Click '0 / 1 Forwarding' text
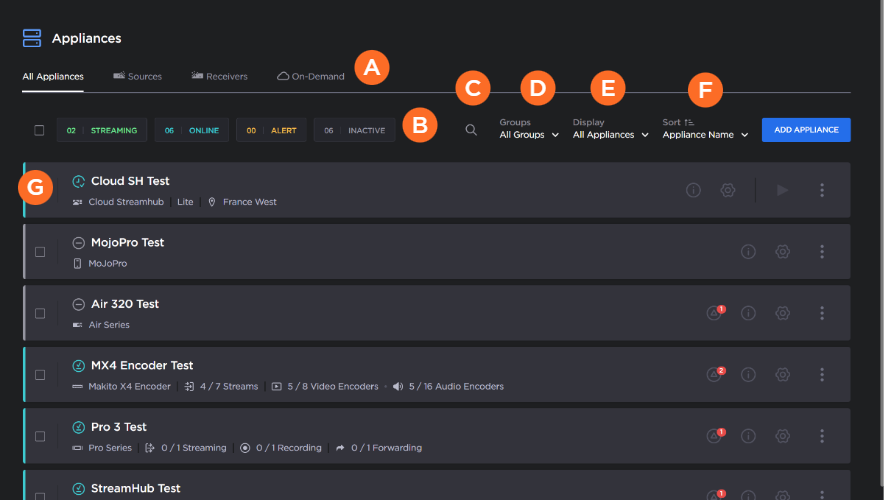The height and width of the screenshot is (500, 884). tap(386, 448)
